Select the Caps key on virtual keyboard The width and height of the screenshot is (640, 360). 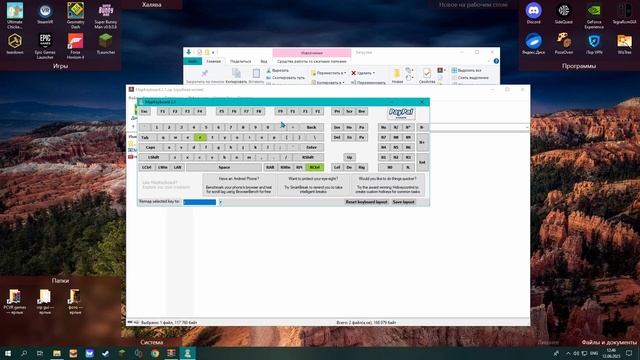coord(150,147)
